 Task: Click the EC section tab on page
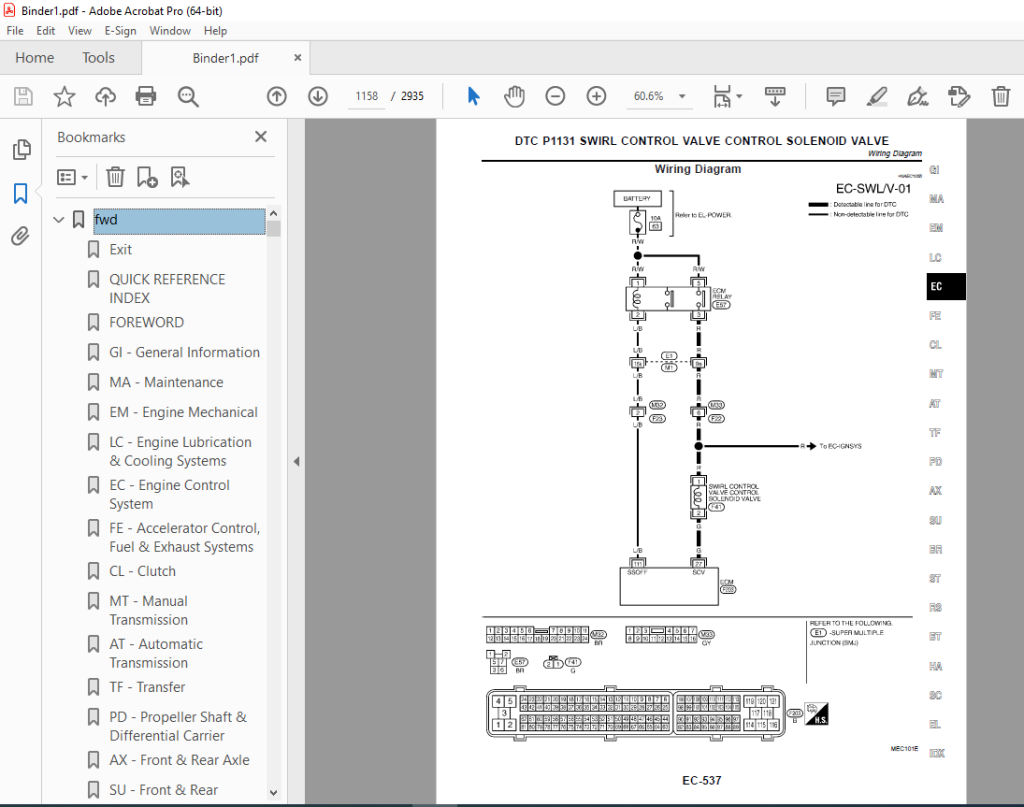pyautogui.click(x=945, y=287)
